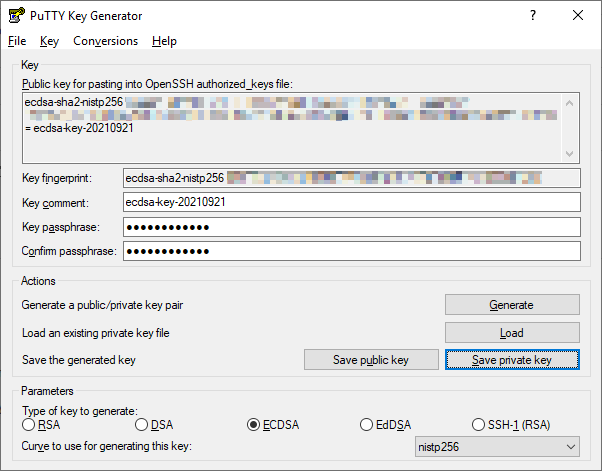
Task: Click the Generate button
Action: click(x=511, y=305)
